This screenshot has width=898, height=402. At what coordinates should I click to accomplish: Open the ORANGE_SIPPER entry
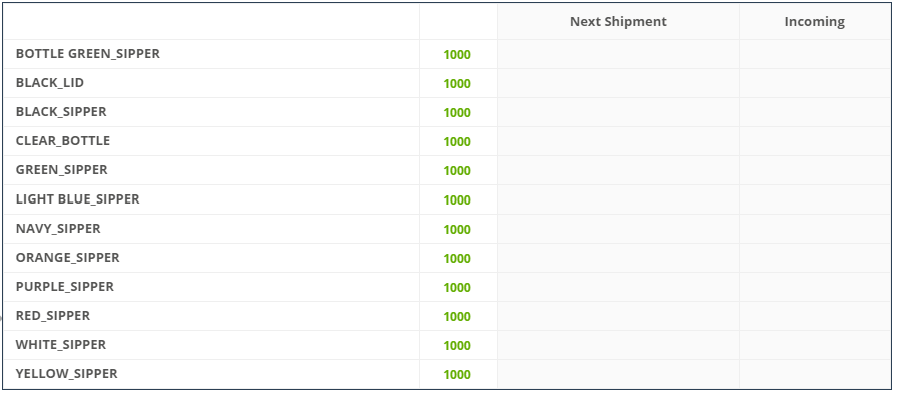tap(68, 258)
